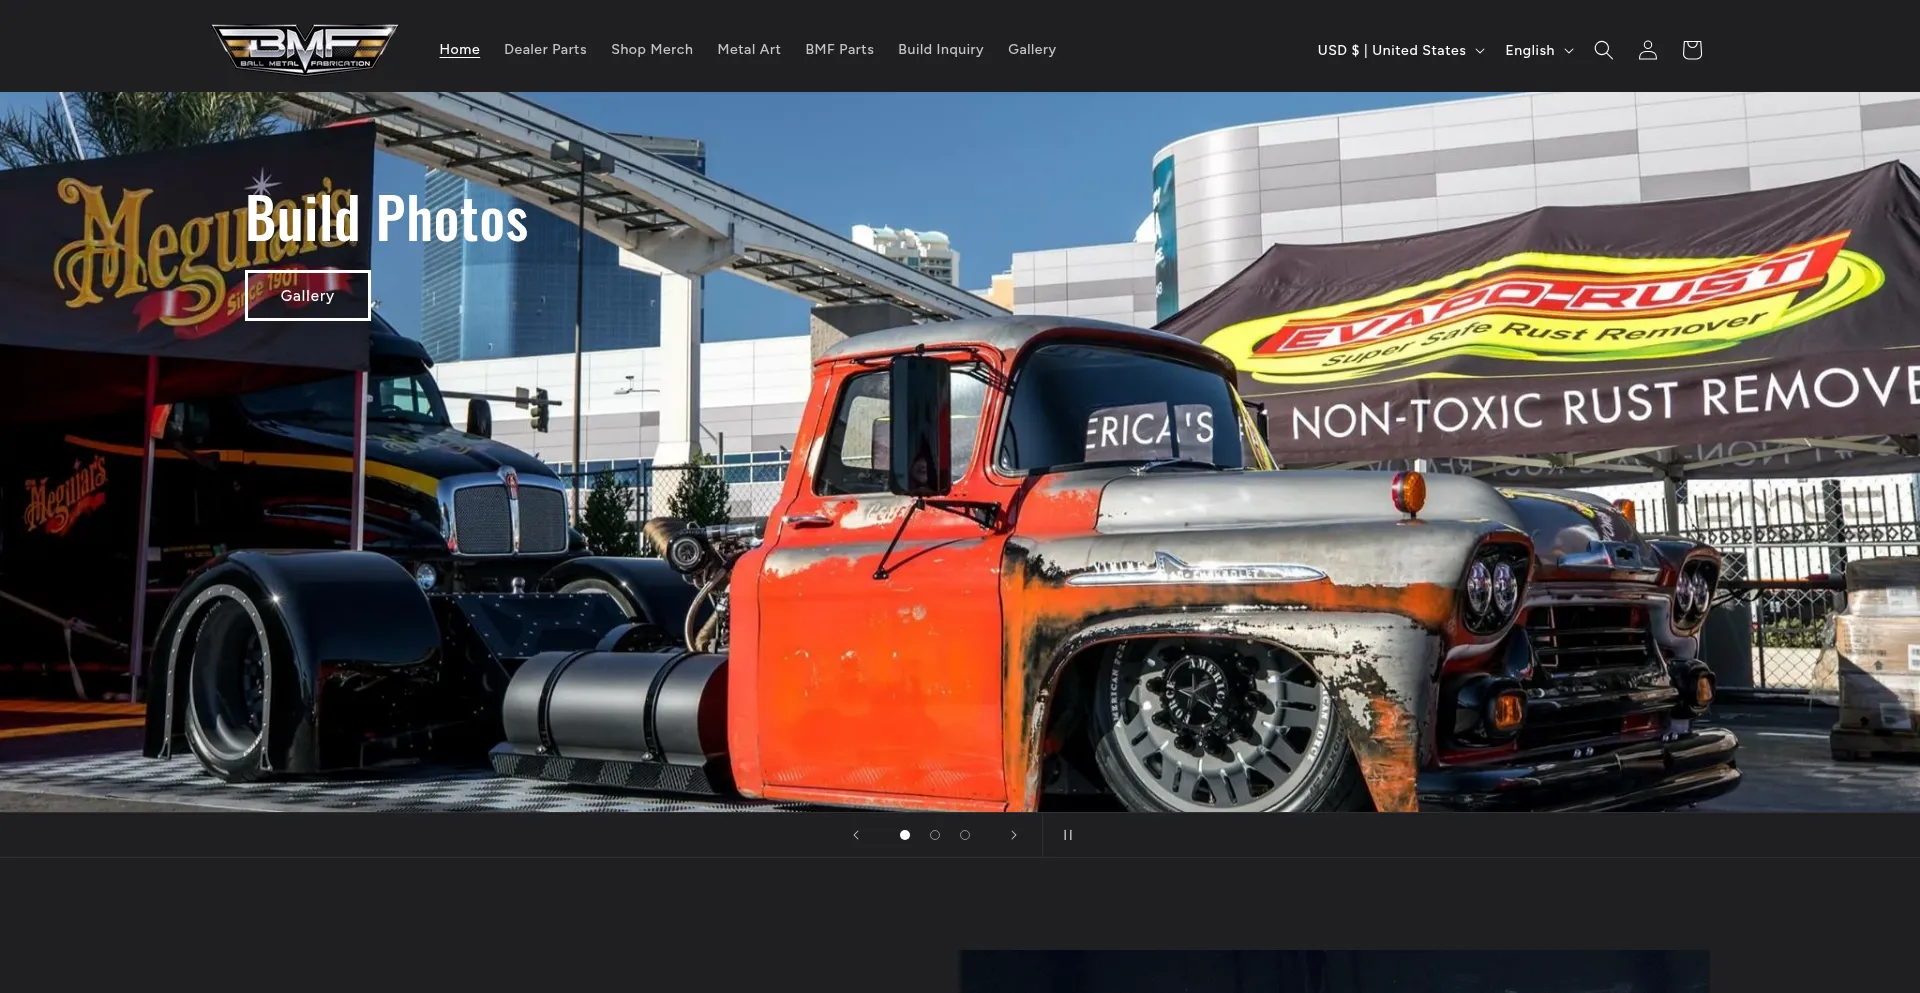1920x993 pixels.
Task: Open the Gallery menu item in header
Action: pos(1031,49)
